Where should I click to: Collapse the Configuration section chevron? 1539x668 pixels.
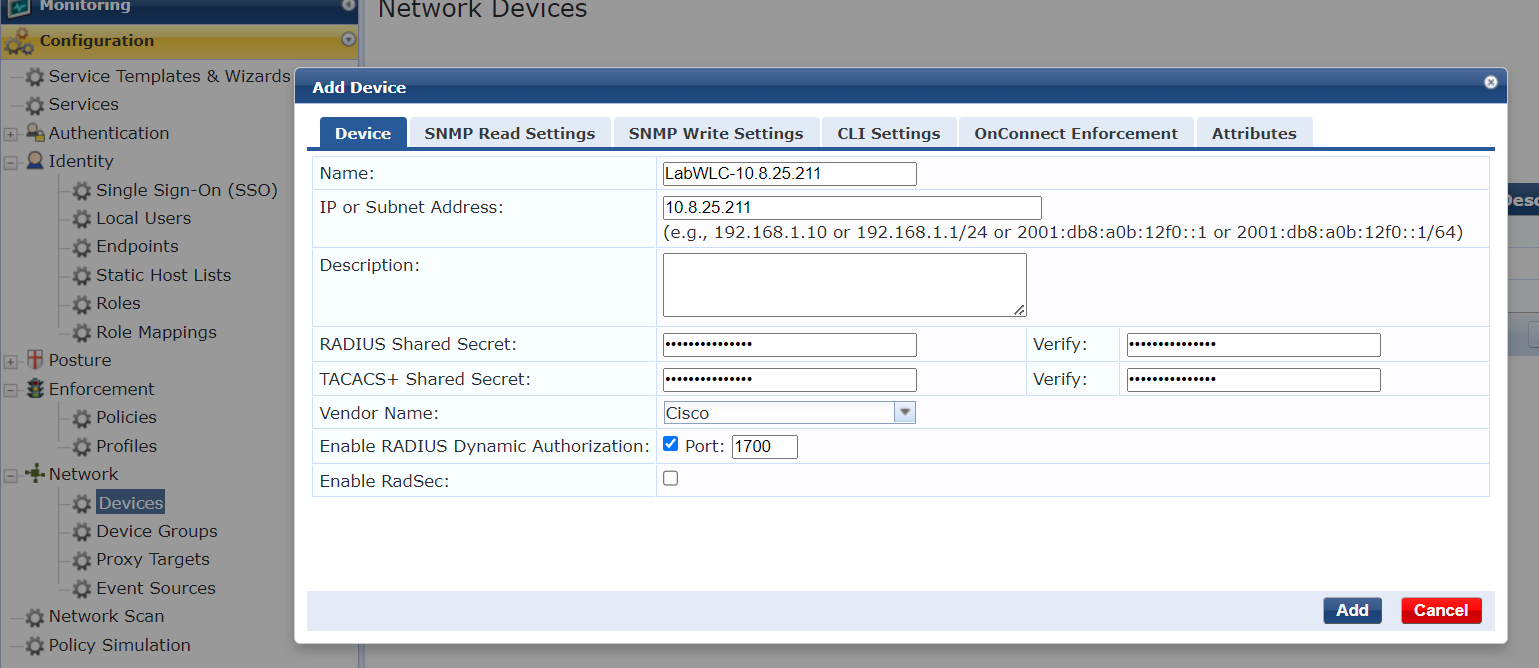[348, 40]
